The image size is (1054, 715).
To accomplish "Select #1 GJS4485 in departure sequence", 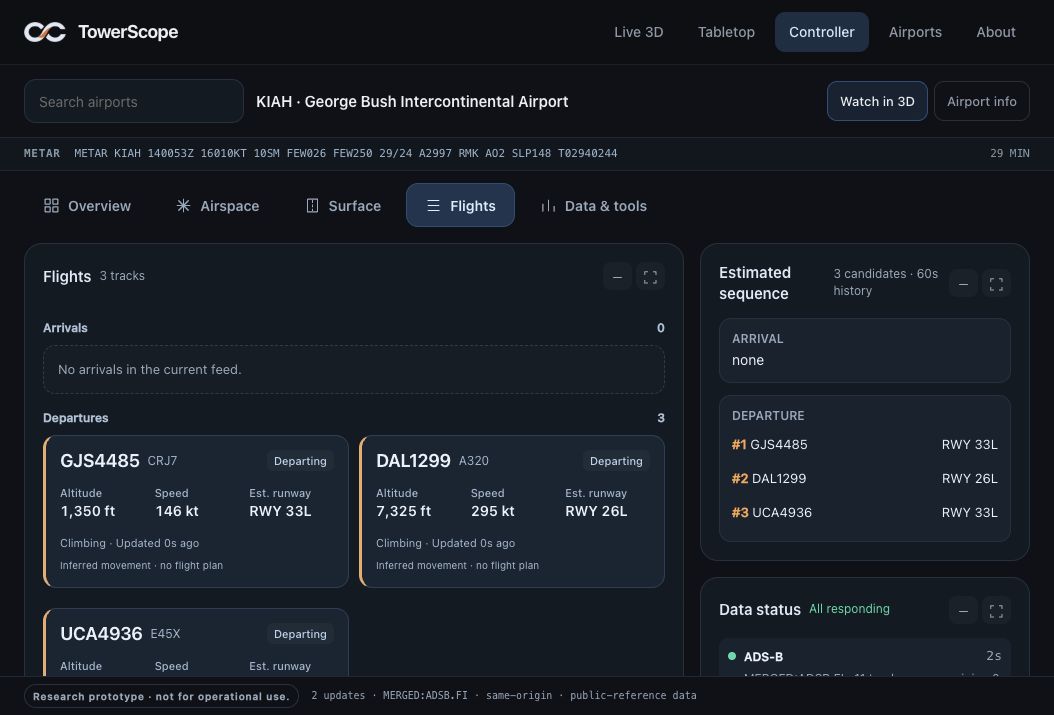I will tap(864, 444).
